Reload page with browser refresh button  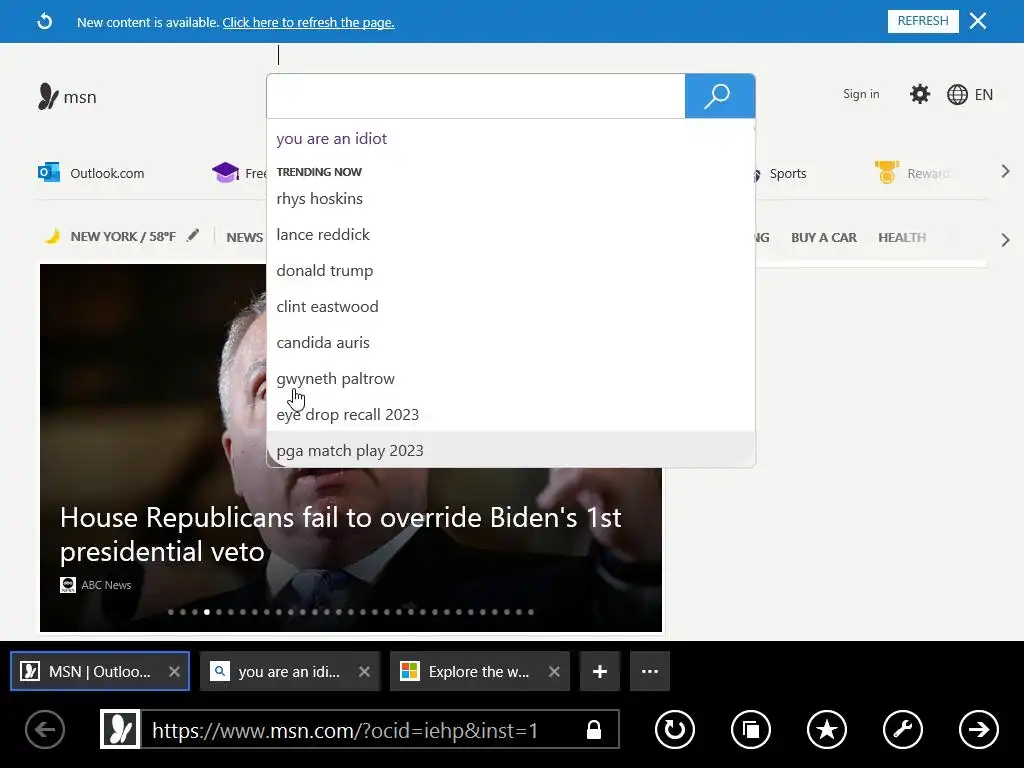click(x=675, y=729)
